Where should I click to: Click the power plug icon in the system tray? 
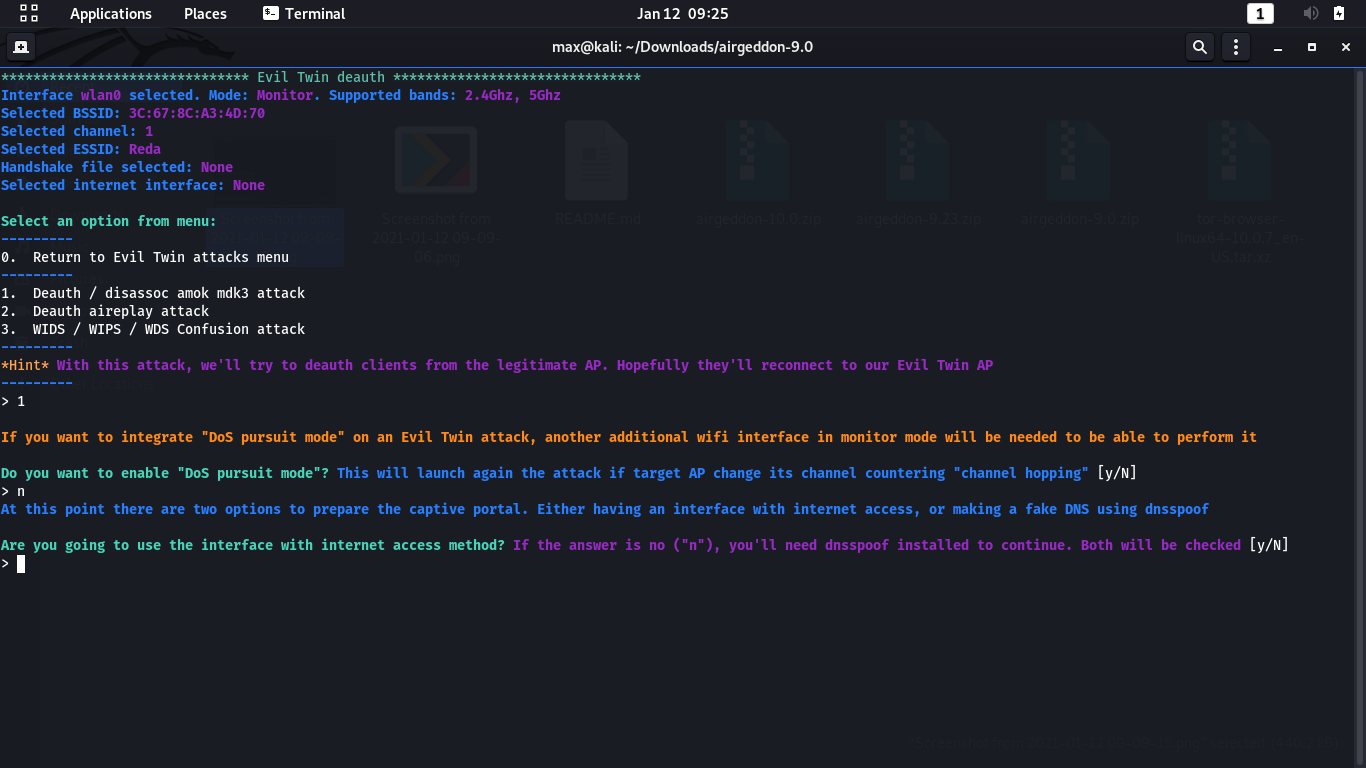click(1340, 13)
